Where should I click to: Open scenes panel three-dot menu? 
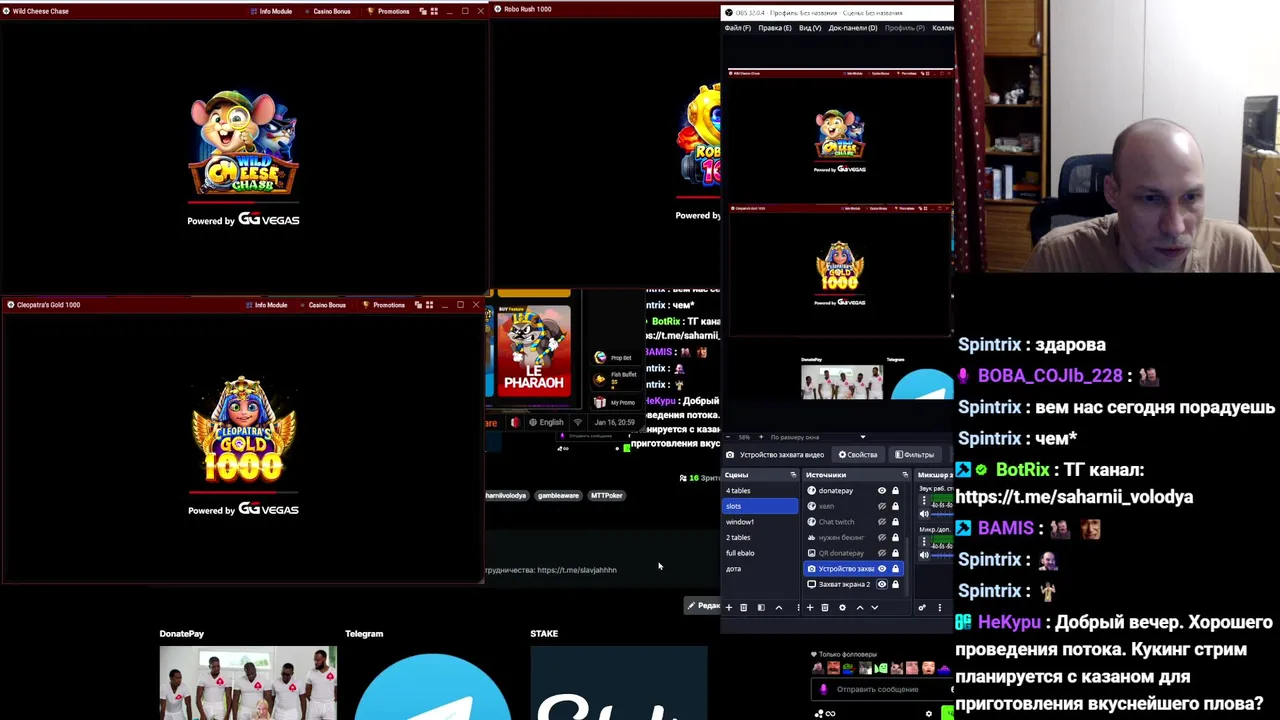[x=798, y=608]
